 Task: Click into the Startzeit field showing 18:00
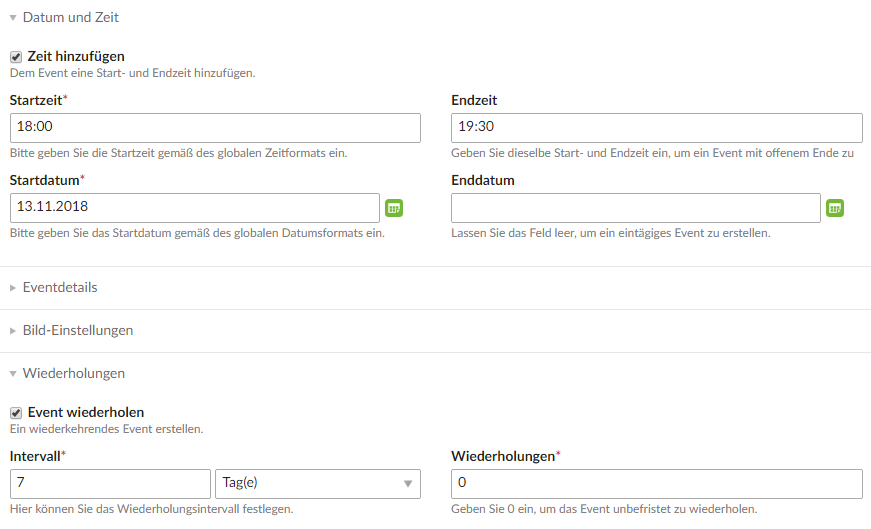(x=215, y=128)
